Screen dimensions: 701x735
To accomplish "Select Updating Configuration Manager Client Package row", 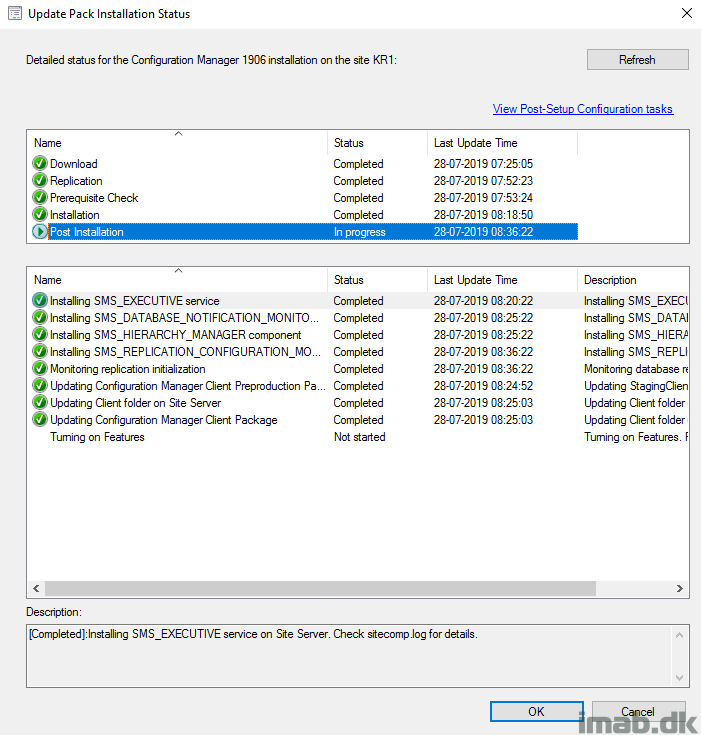I will coord(360,420).
